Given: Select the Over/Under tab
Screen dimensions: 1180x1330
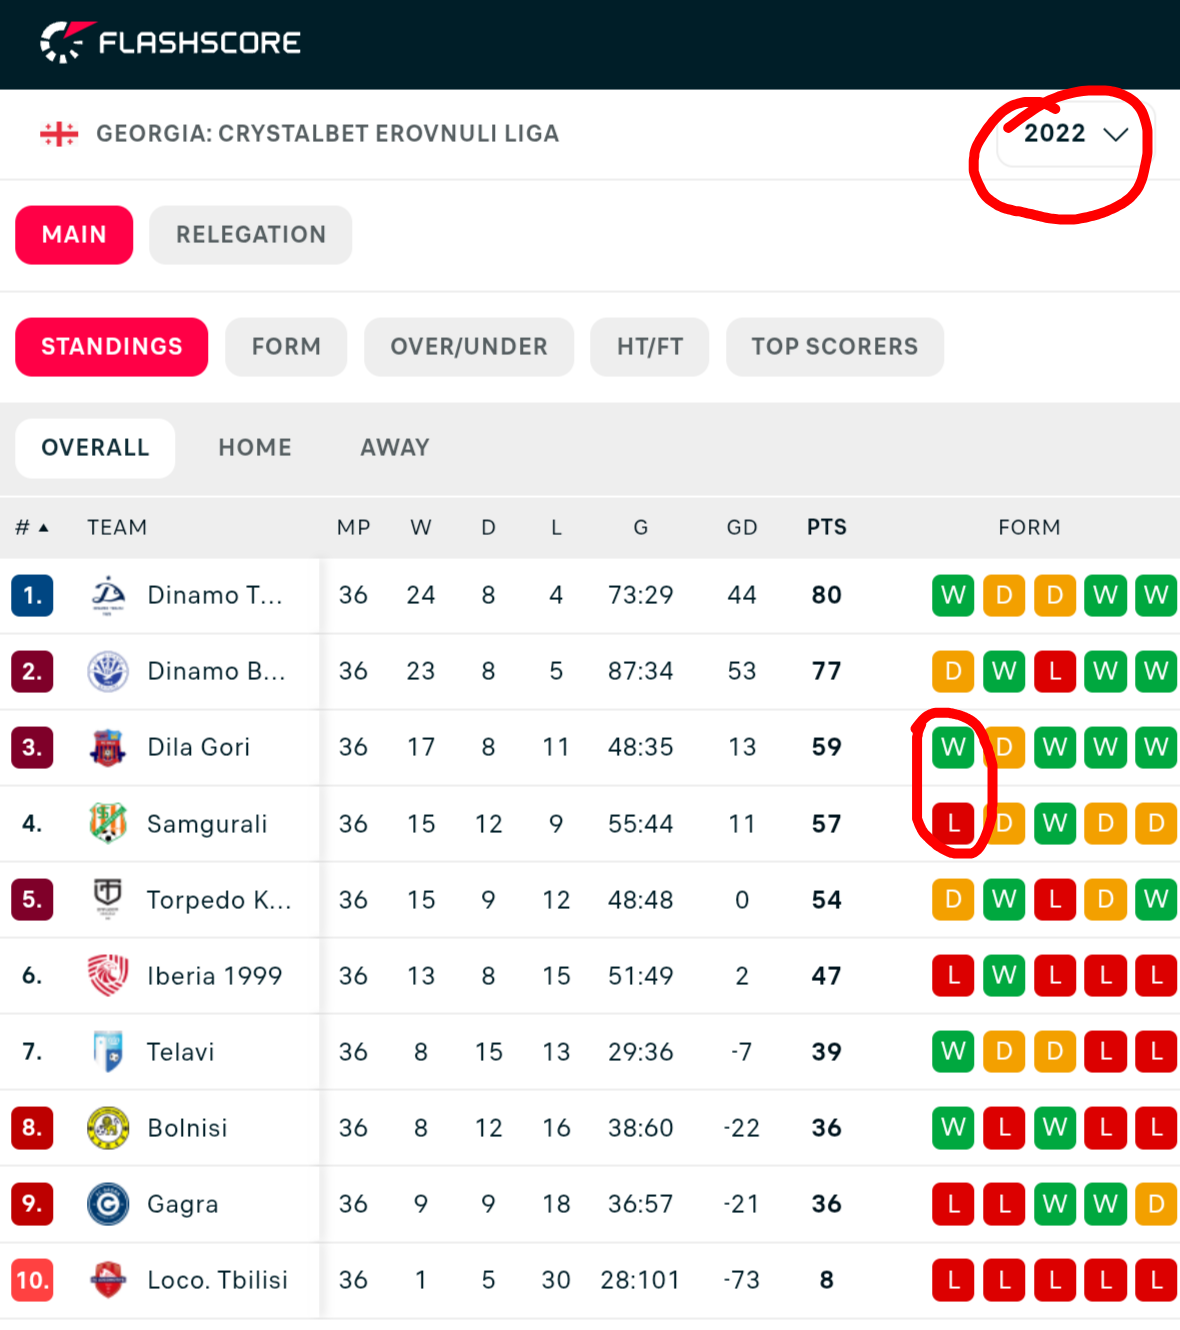Looking at the screenshot, I should click(x=468, y=347).
